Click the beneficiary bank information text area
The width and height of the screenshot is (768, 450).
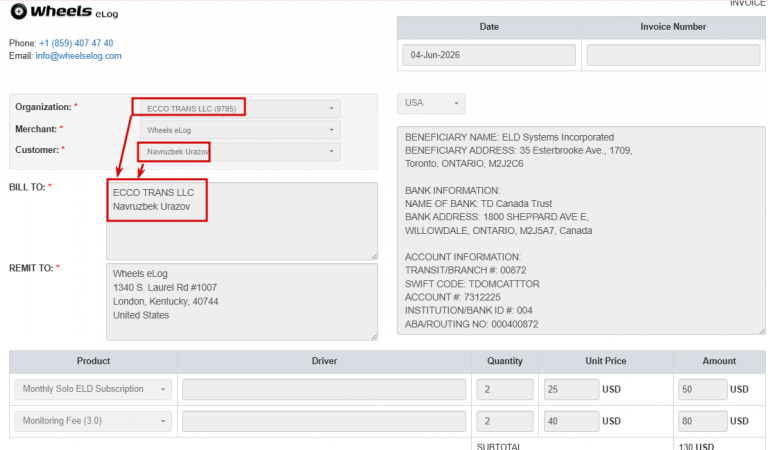581,231
